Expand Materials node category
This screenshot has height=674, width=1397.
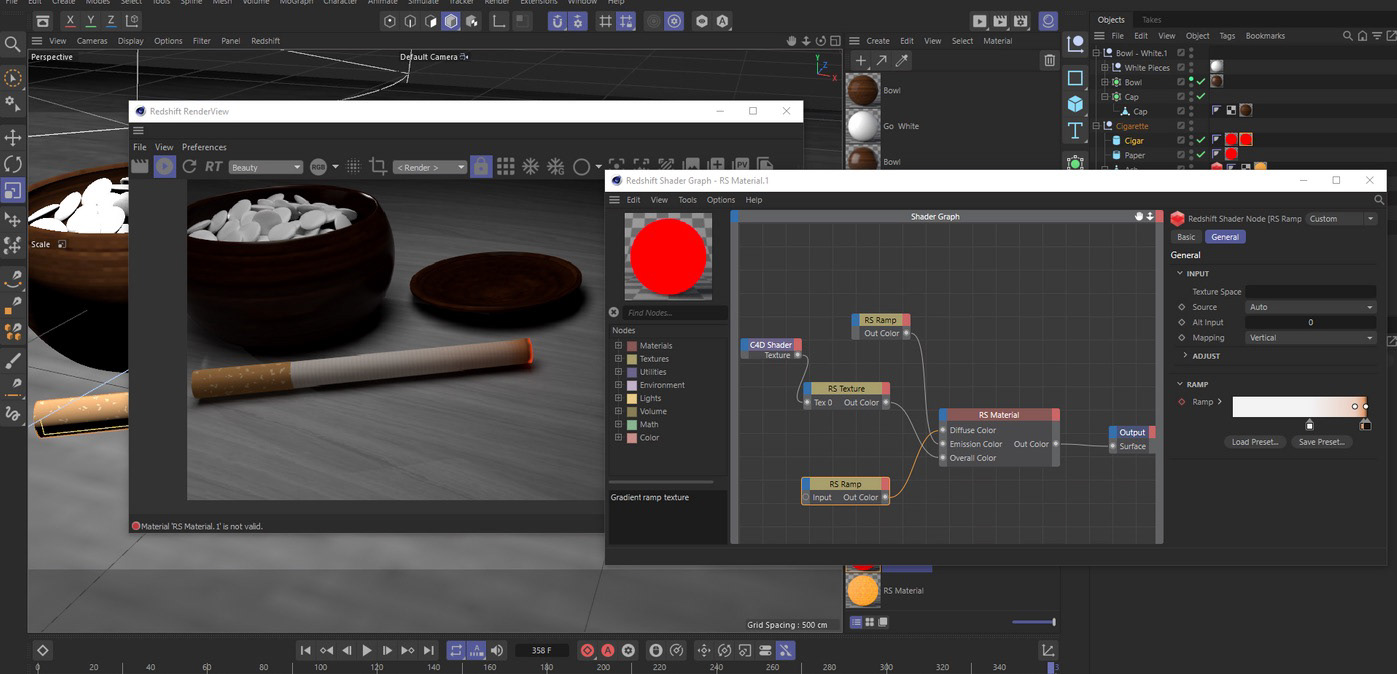618,346
